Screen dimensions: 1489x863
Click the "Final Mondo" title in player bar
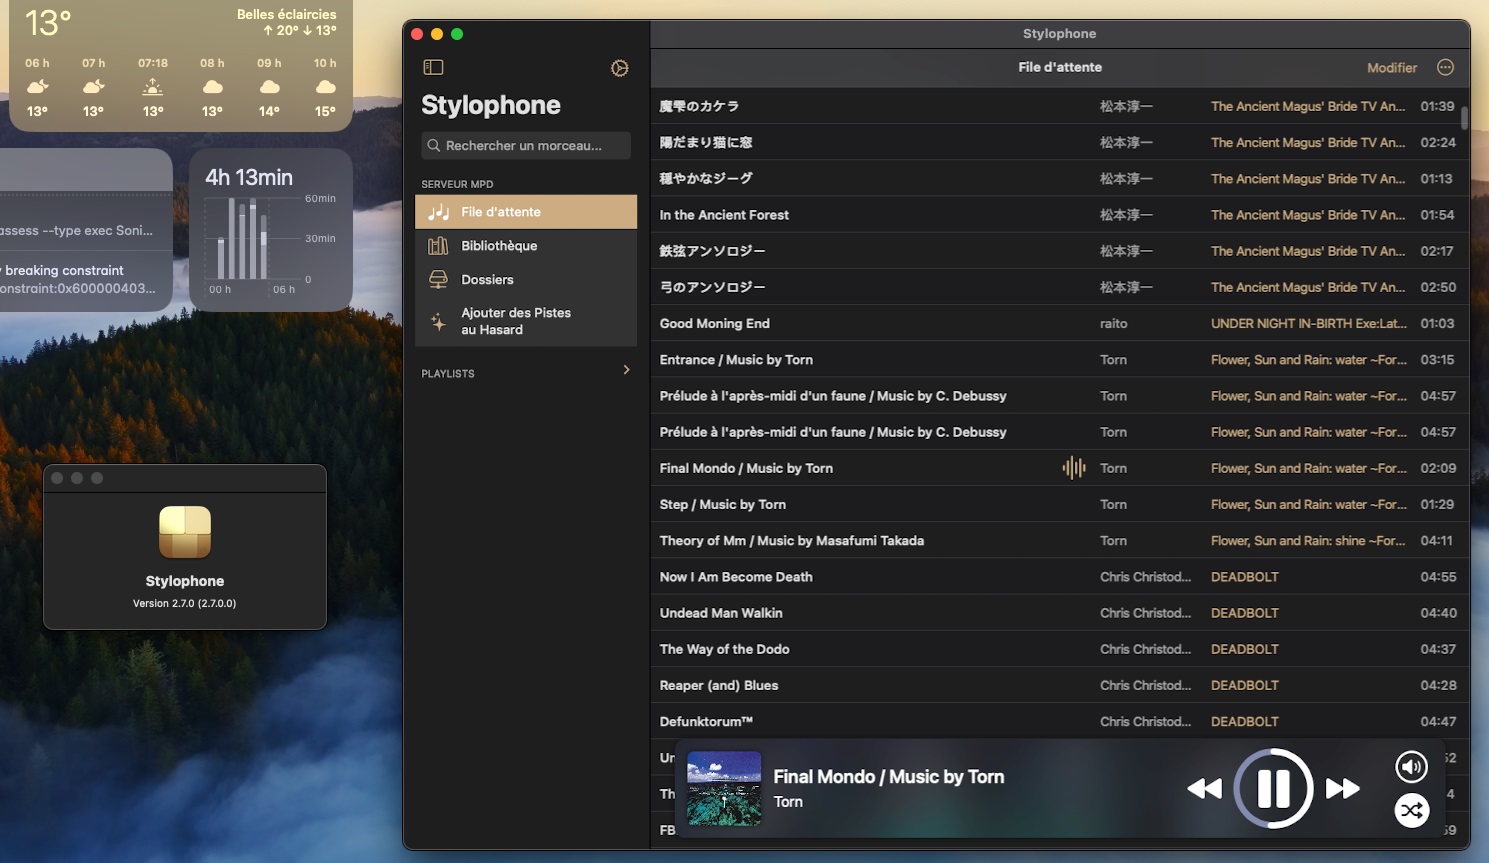[888, 777]
